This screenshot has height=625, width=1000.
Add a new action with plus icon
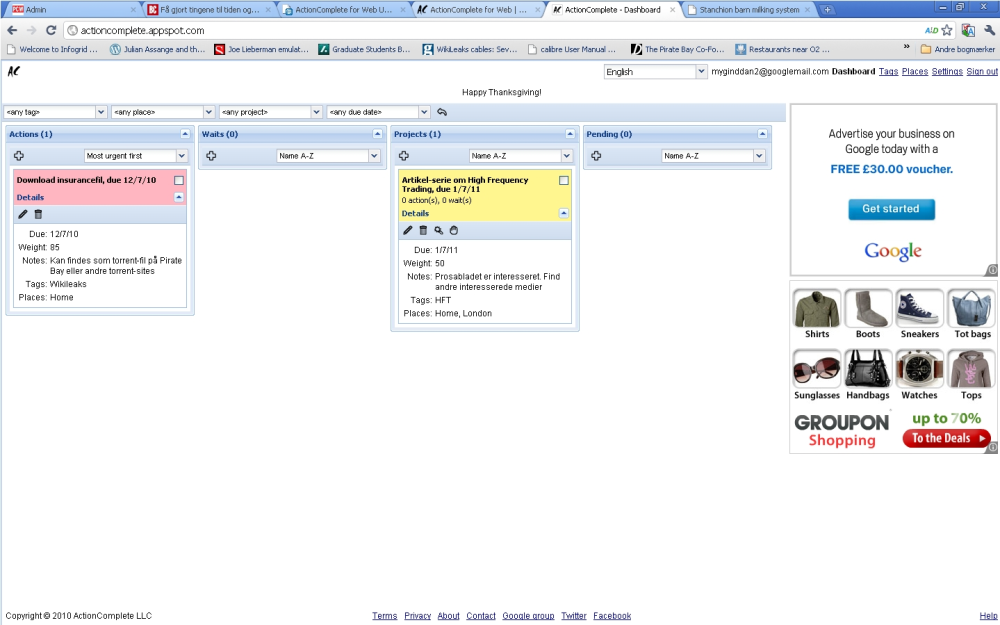(x=19, y=156)
